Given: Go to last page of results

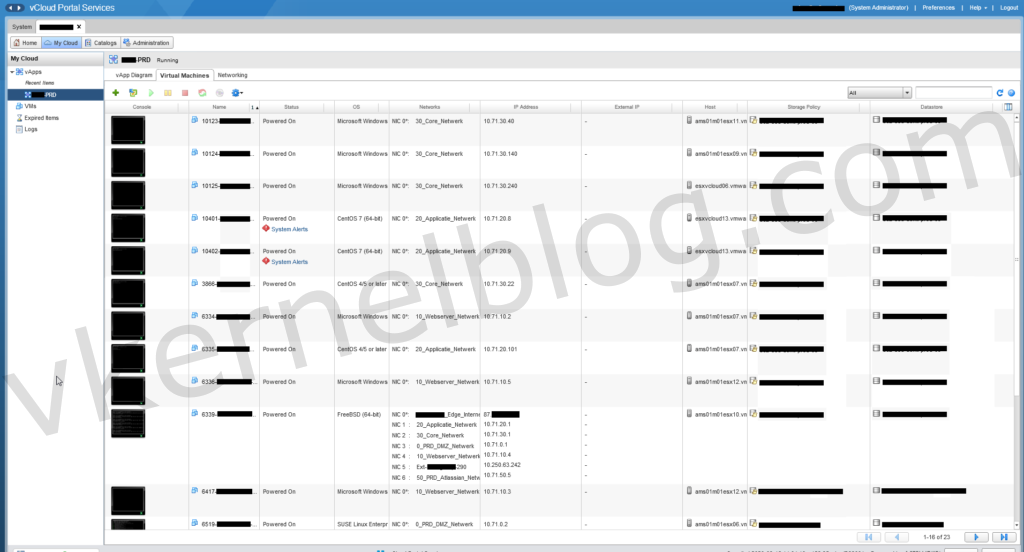Looking at the screenshot, I should [x=1004, y=537].
